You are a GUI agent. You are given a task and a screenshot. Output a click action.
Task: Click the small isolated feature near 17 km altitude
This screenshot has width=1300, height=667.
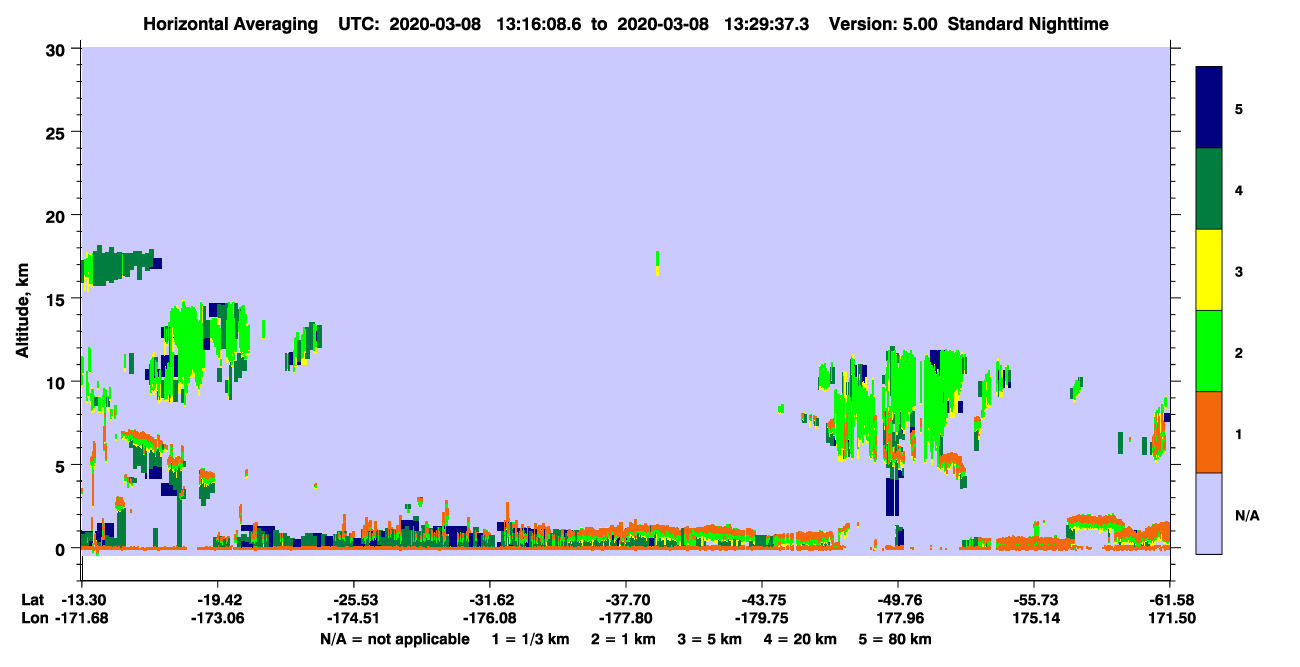tap(657, 263)
